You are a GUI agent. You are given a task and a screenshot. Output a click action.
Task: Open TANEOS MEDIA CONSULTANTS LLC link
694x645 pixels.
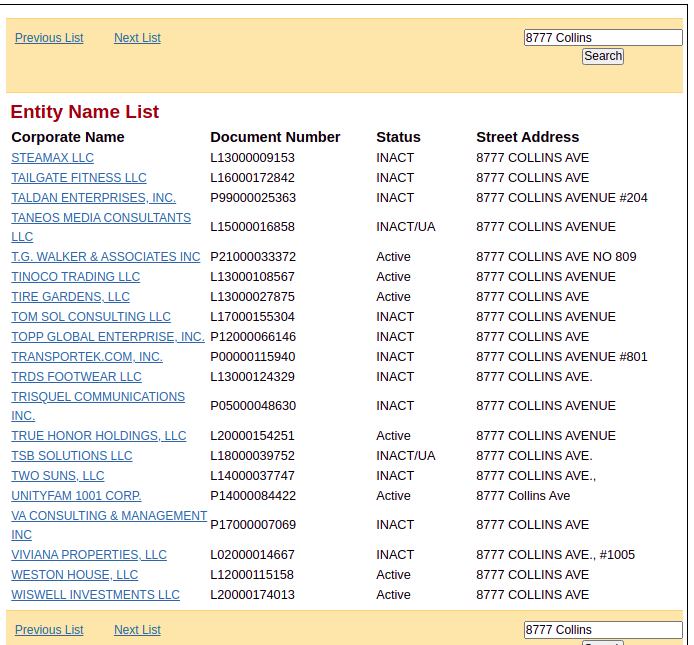coord(101,227)
